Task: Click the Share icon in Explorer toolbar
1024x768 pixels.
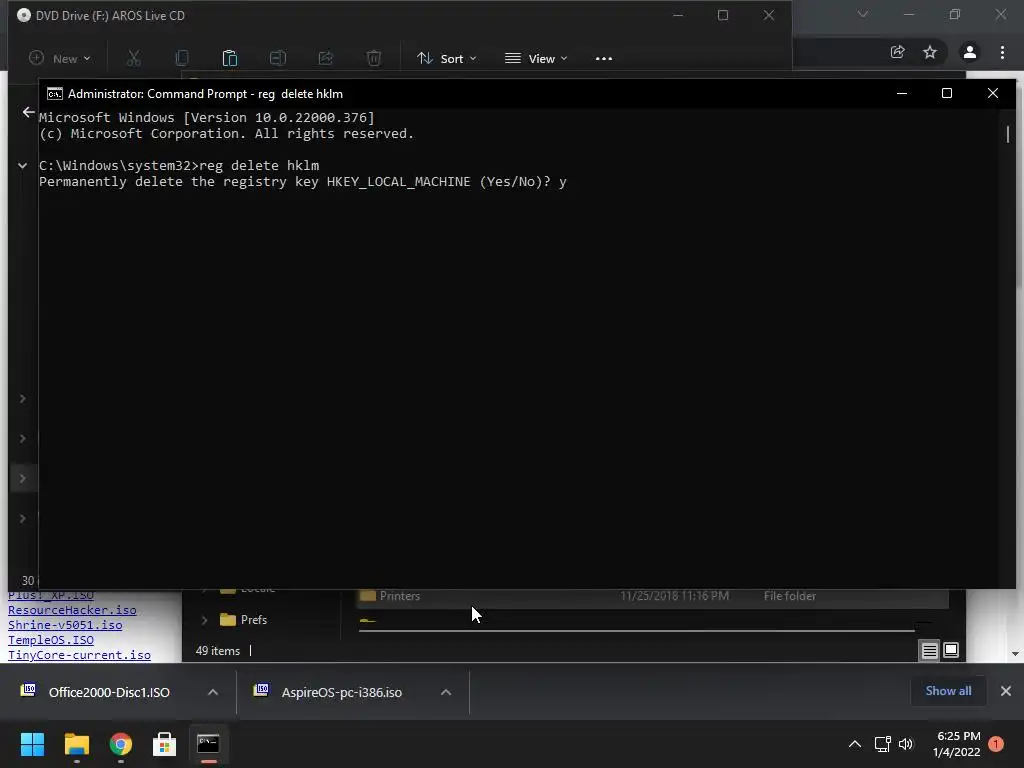Action: pyautogui.click(x=326, y=58)
